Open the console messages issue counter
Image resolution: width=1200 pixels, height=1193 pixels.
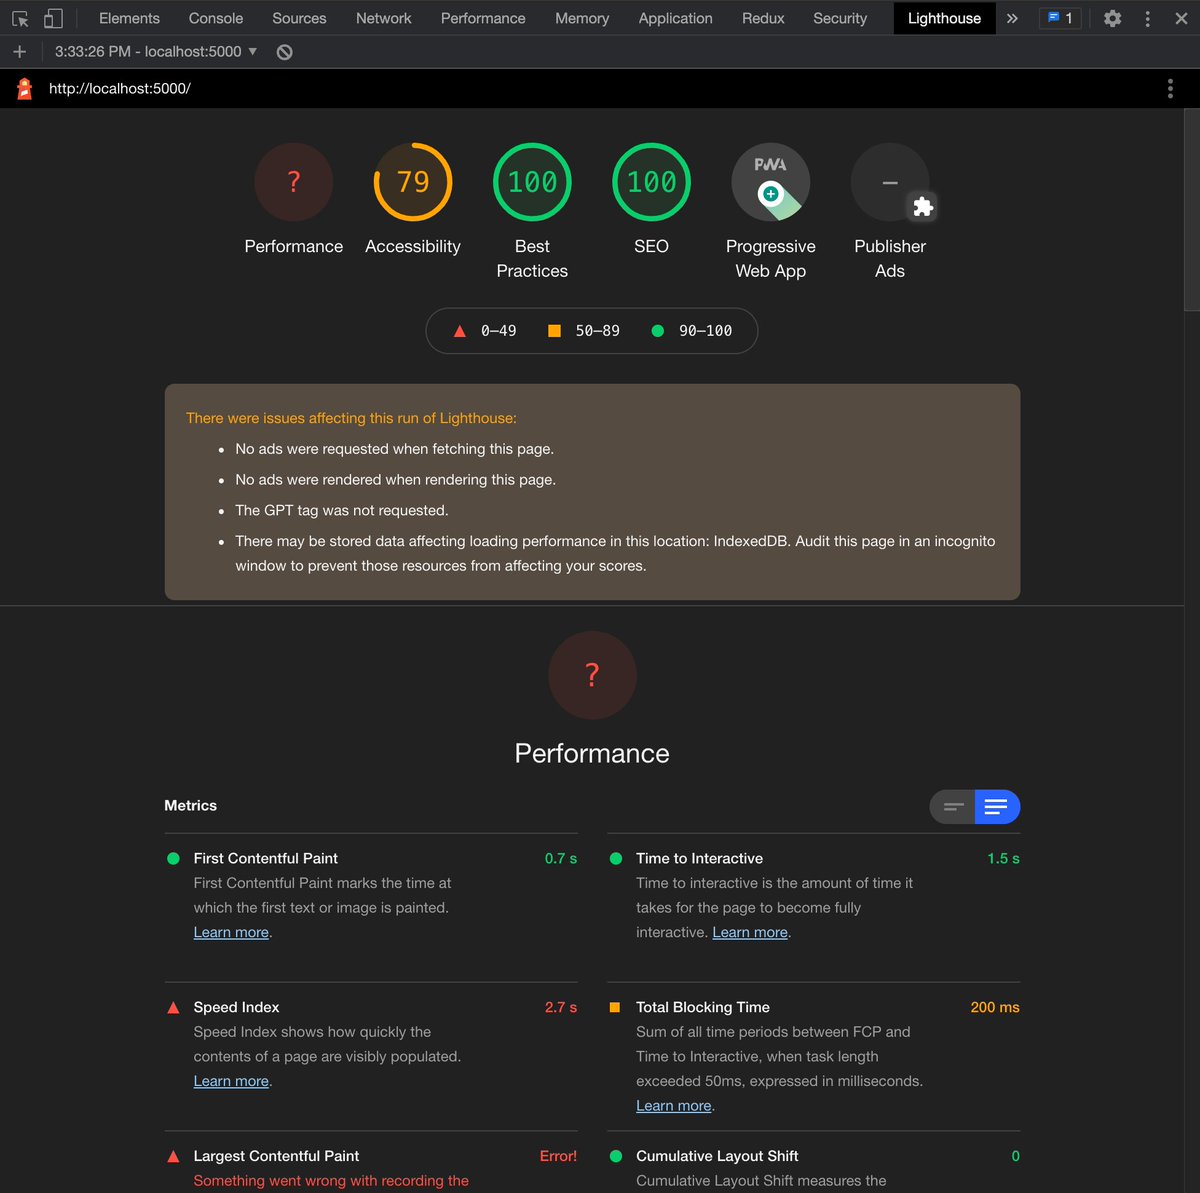(1060, 18)
